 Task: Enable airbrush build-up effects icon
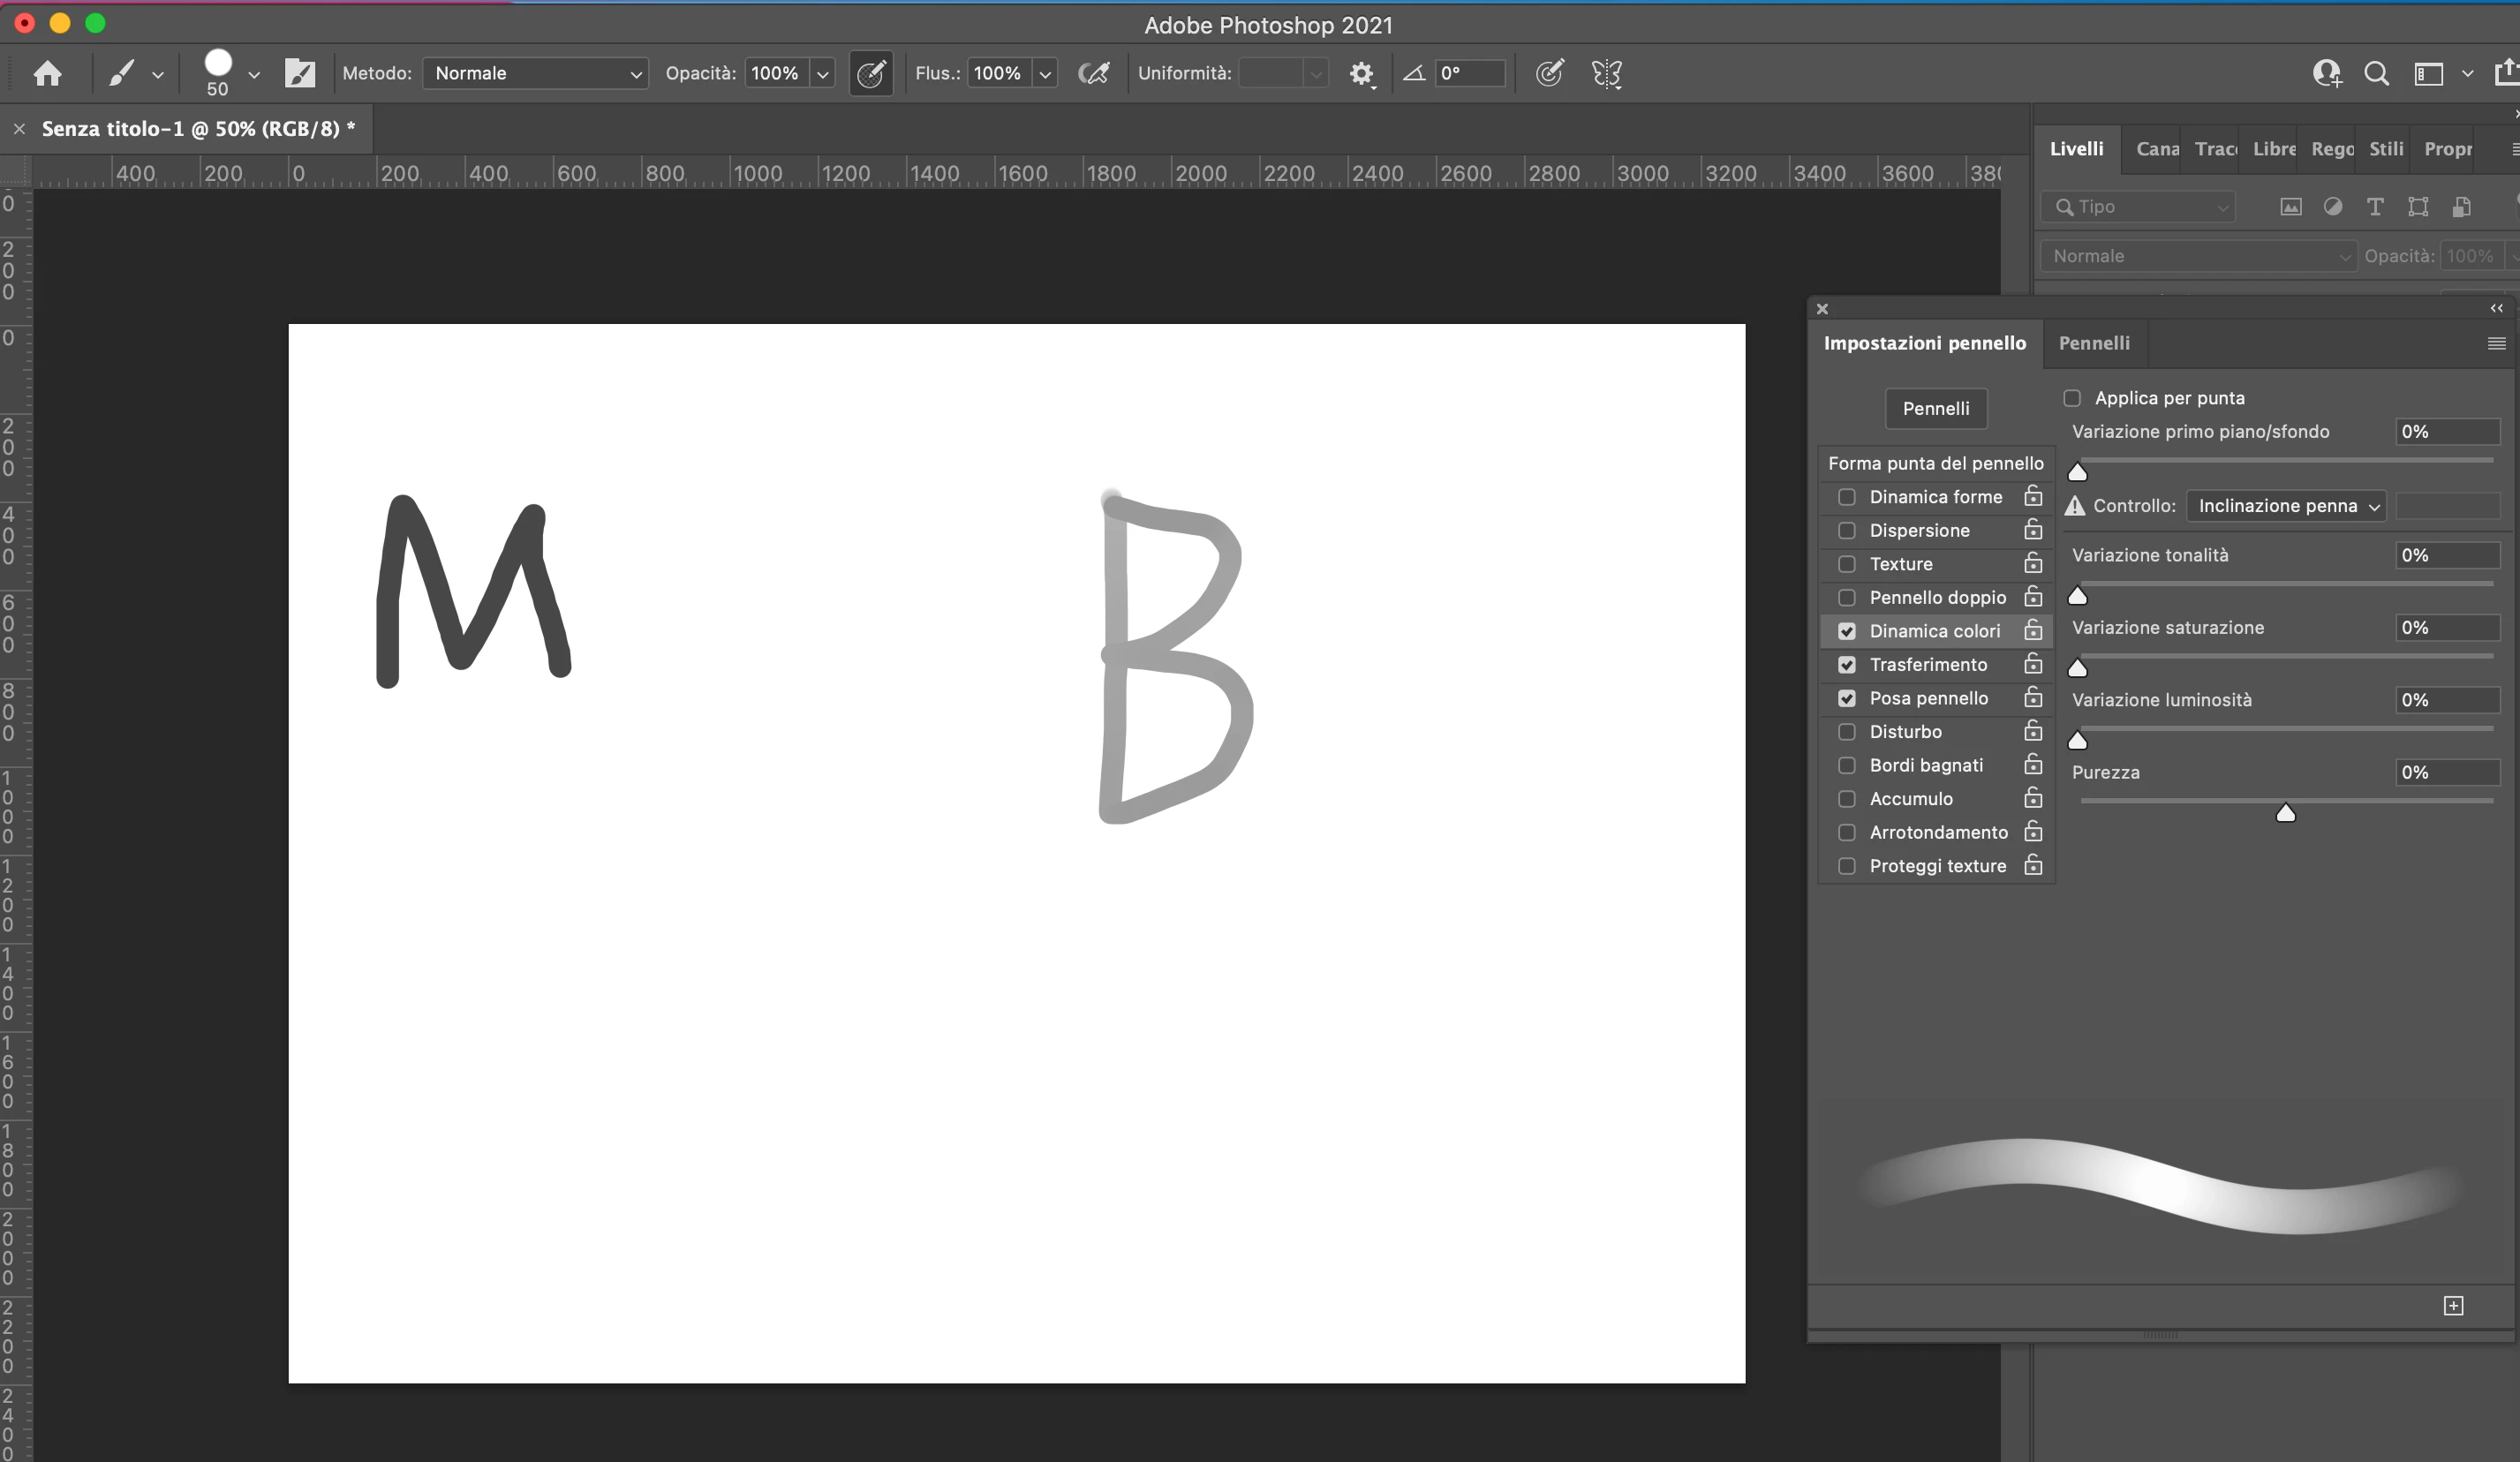point(1093,73)
